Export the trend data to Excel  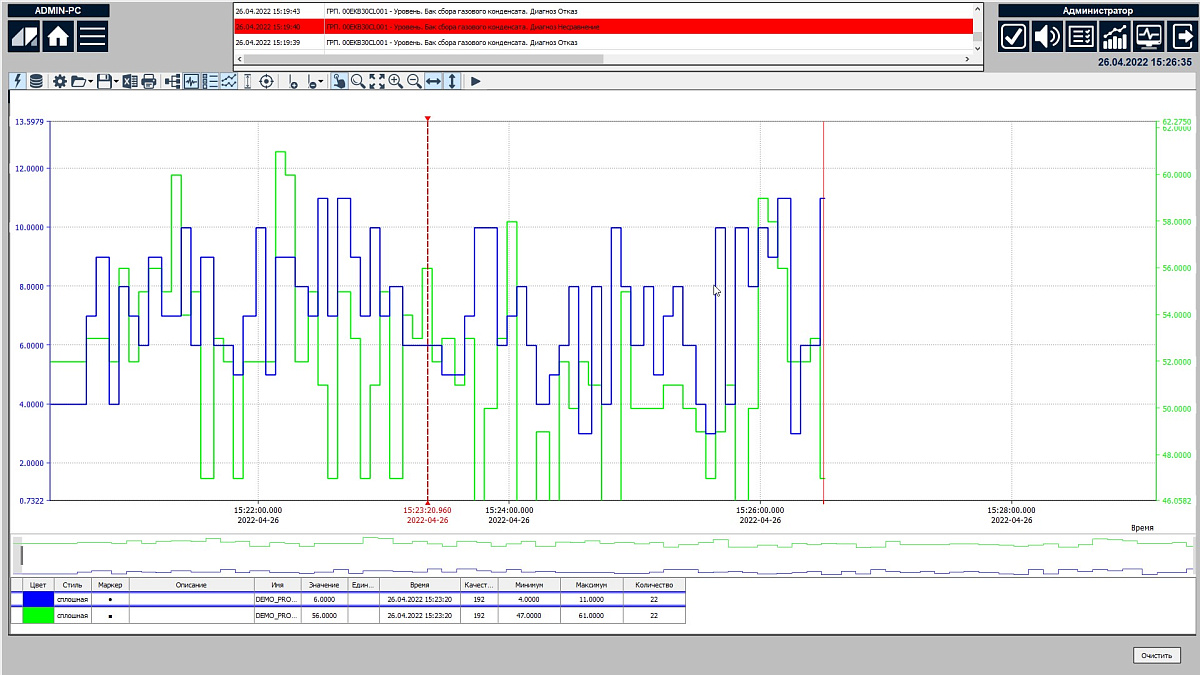(130, 81)
